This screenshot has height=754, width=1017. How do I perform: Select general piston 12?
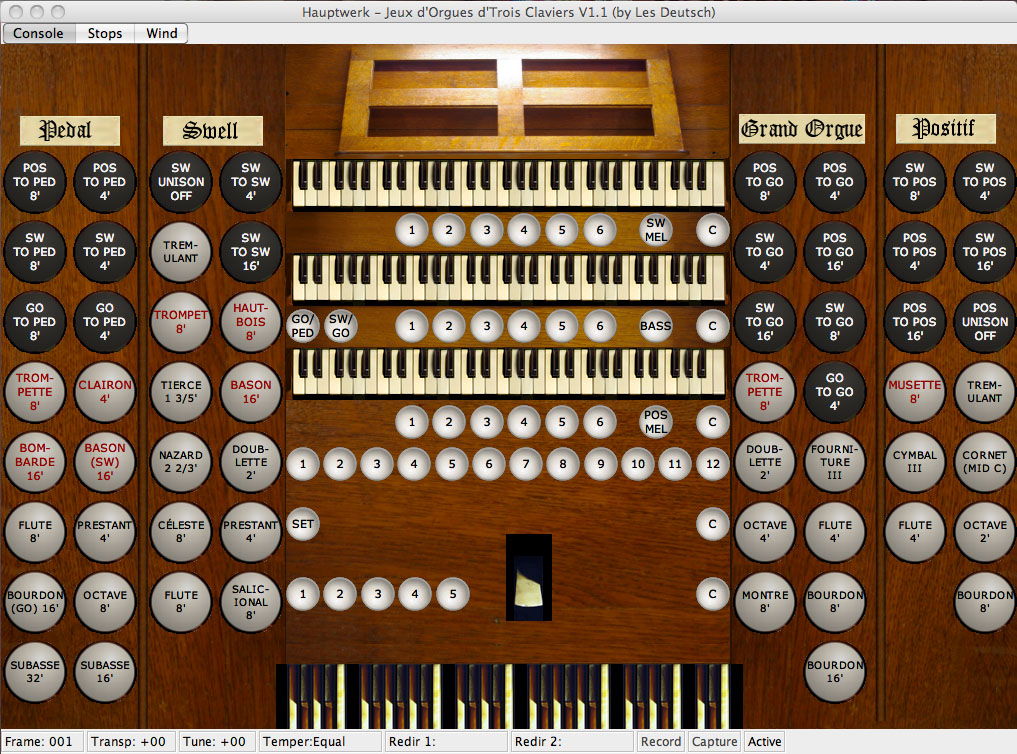click(712, 463)
